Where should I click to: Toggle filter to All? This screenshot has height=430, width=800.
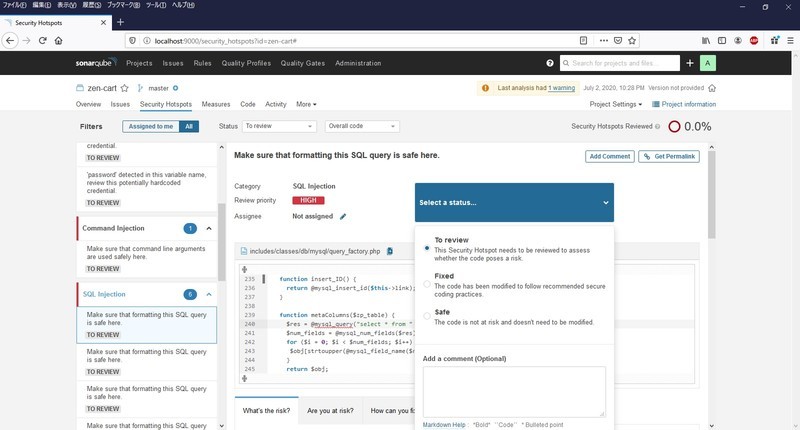[189, 127]
